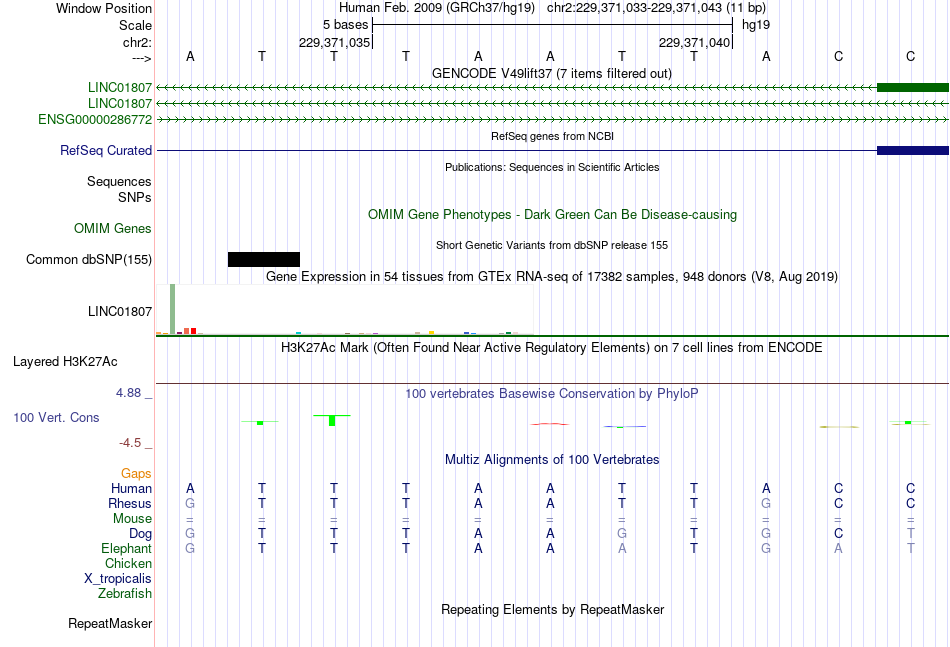Click the red PhyloP conservation mark
Screen dimensions: 950x647
pos(550,424)
